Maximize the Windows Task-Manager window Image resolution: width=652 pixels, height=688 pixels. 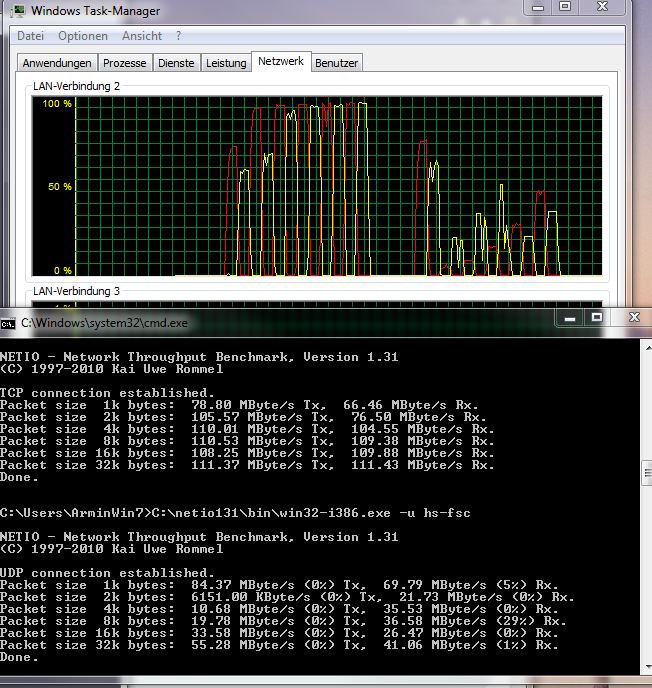565,7
